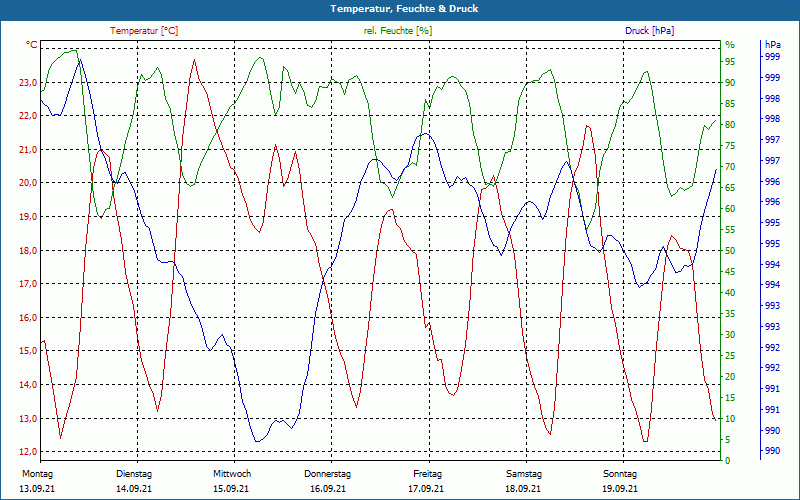800x500 pixels.
Task: Click temperature axis value '12,0'
Action: point(28,452)
